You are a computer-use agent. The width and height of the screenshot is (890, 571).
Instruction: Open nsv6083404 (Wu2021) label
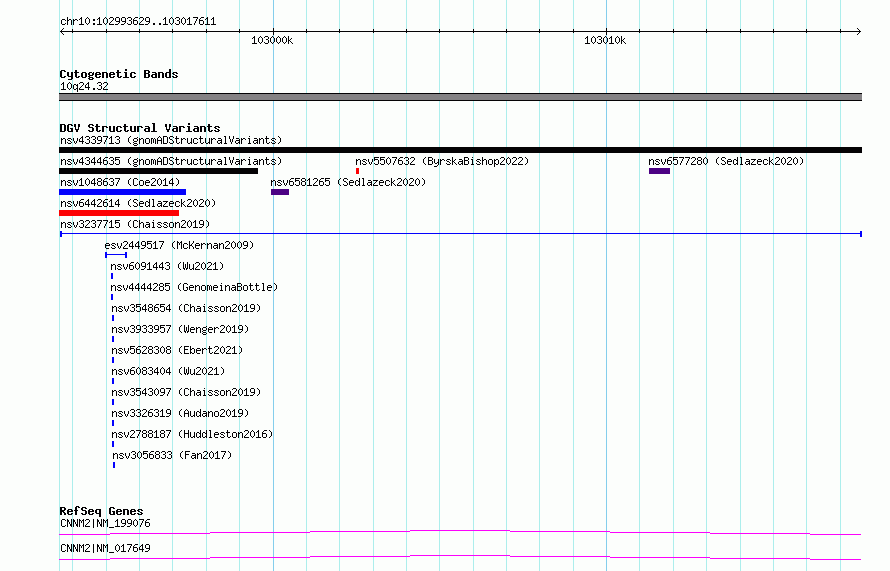point(168,371)
